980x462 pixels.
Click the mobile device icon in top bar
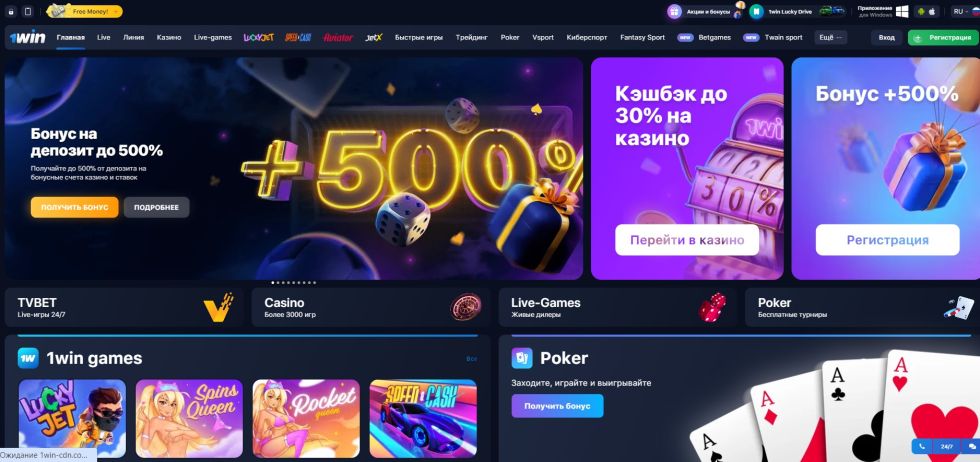pyautogui.click(x=27, y=11)
